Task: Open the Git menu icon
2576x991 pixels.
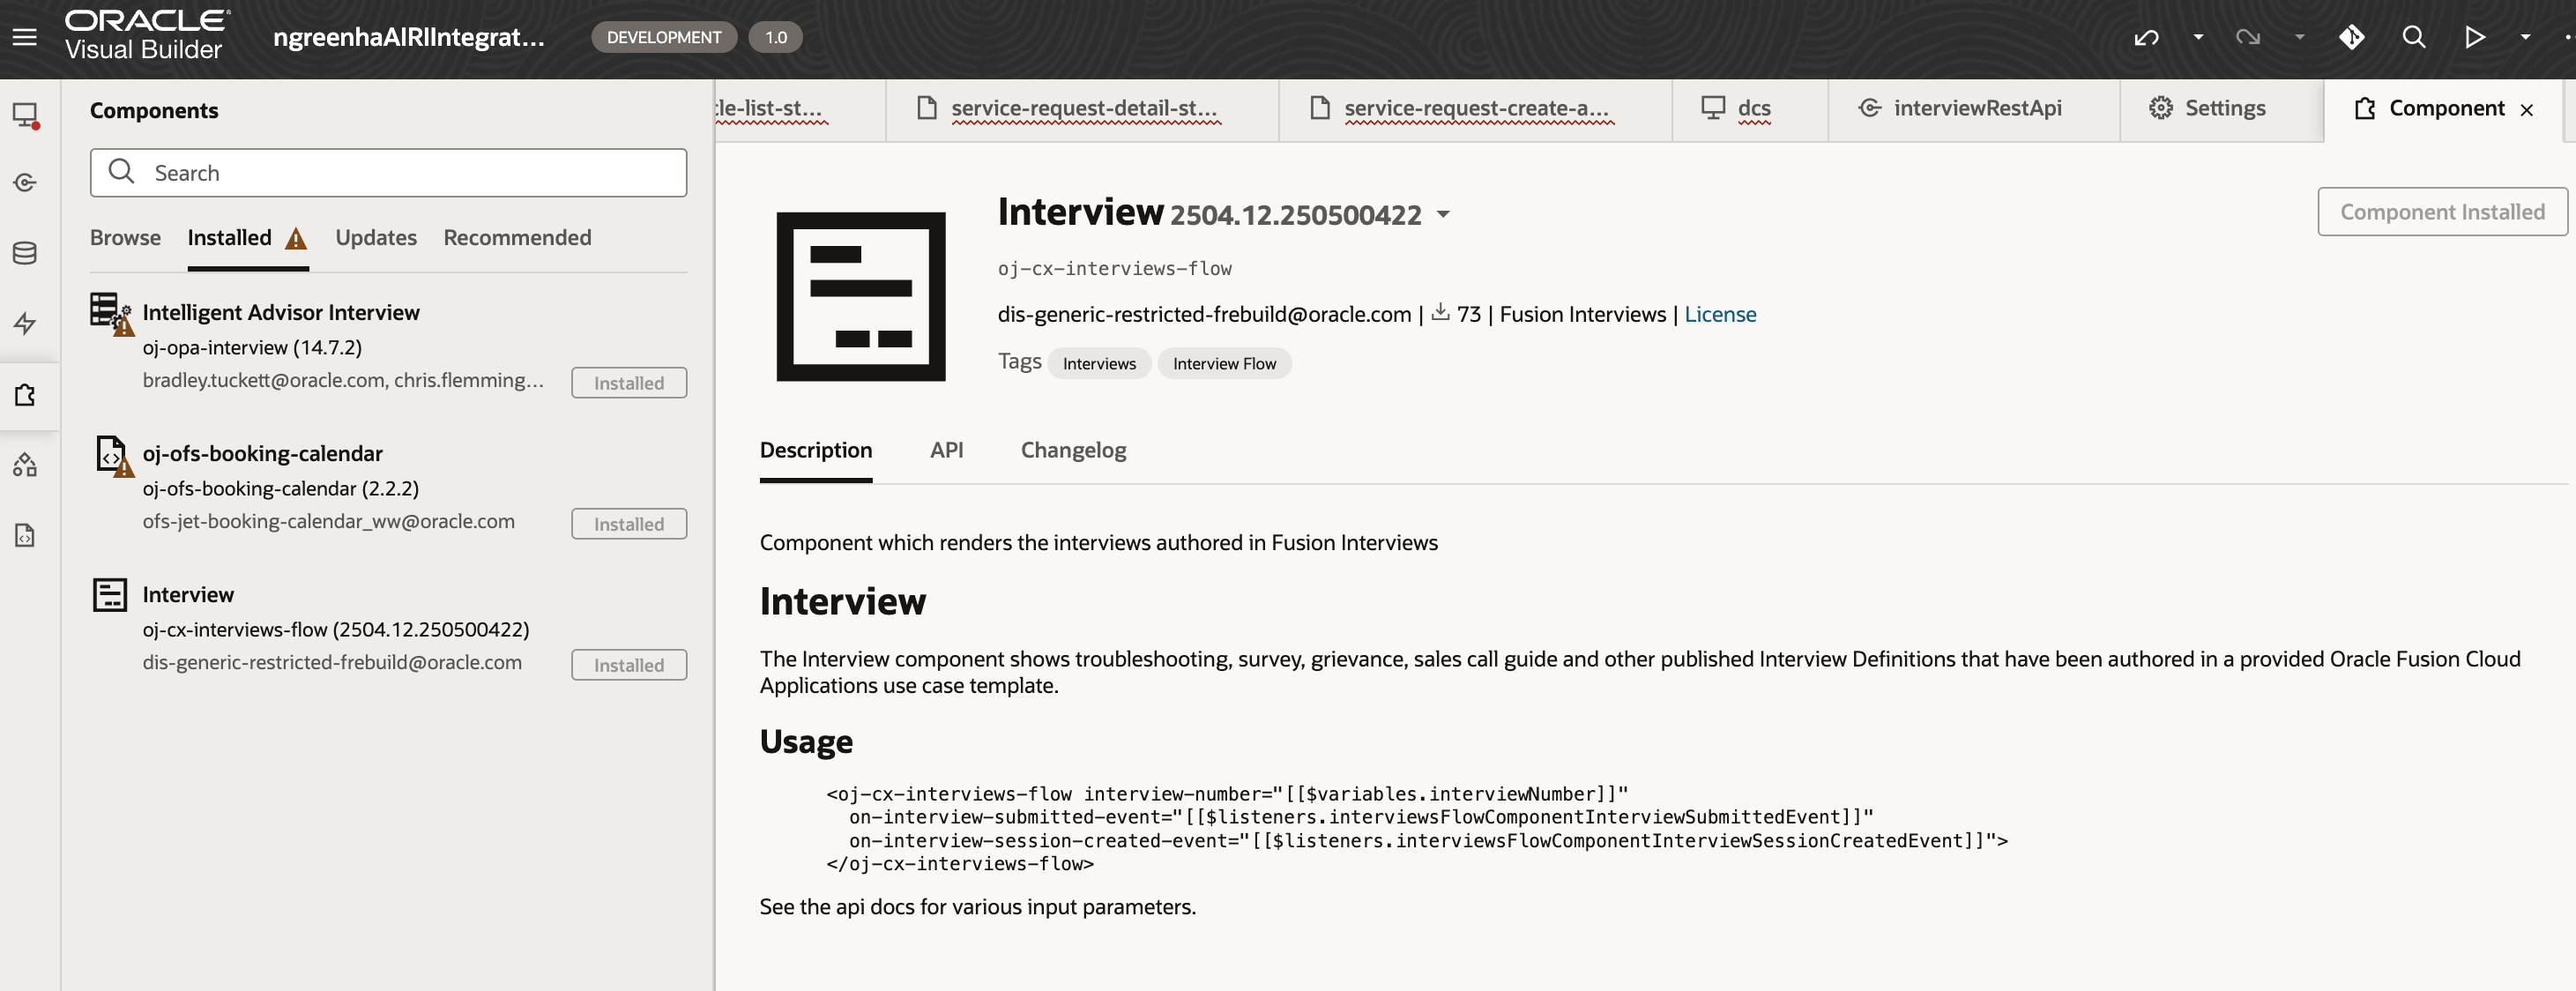Action: point(2352,37)
